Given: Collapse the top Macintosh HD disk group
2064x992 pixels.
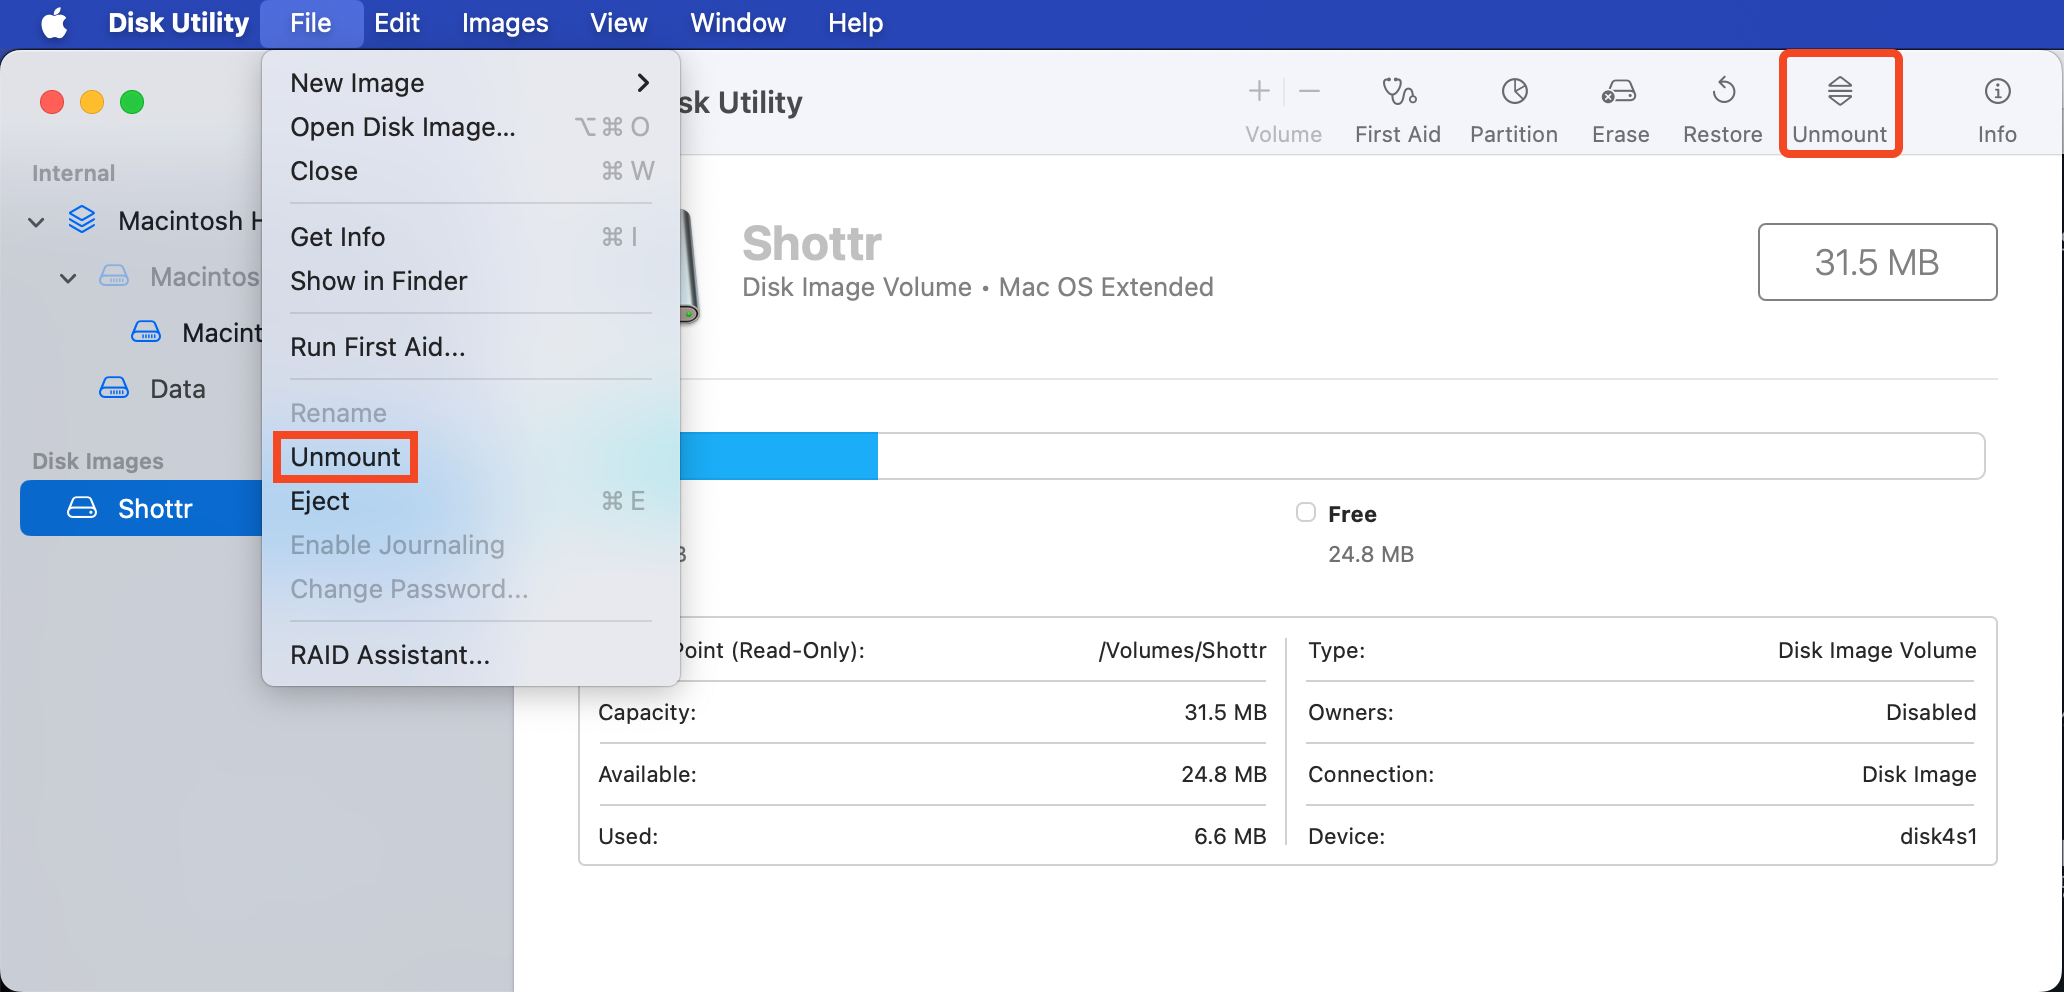Looking at the screenshot, I should [37, 221].
